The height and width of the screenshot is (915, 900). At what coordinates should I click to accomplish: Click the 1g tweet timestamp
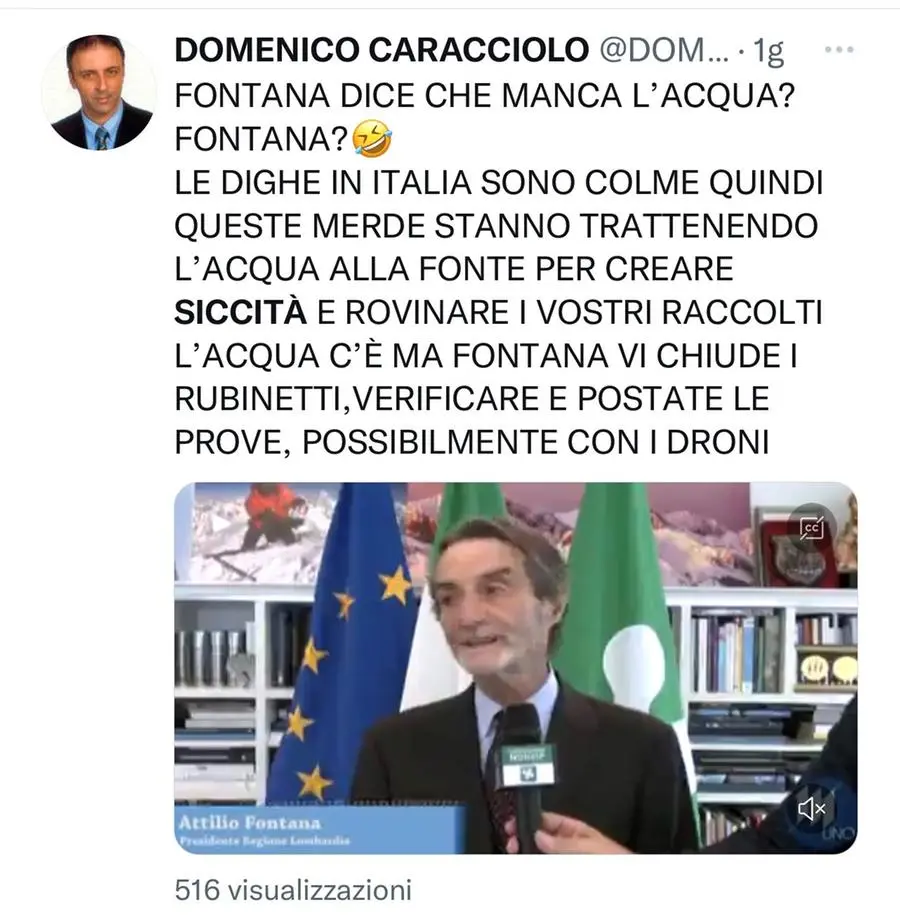(x=768, y=51)
